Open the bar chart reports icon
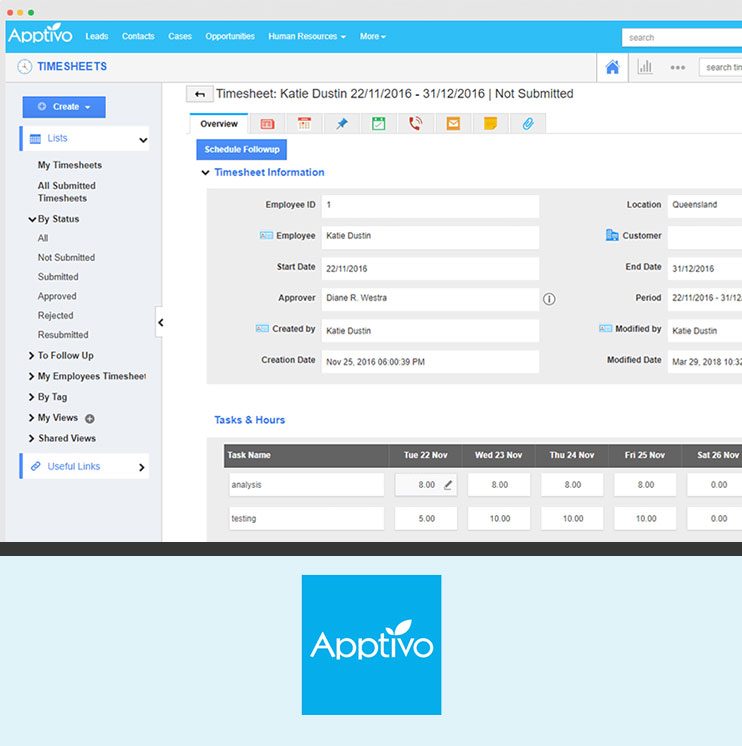 point(645,67)
